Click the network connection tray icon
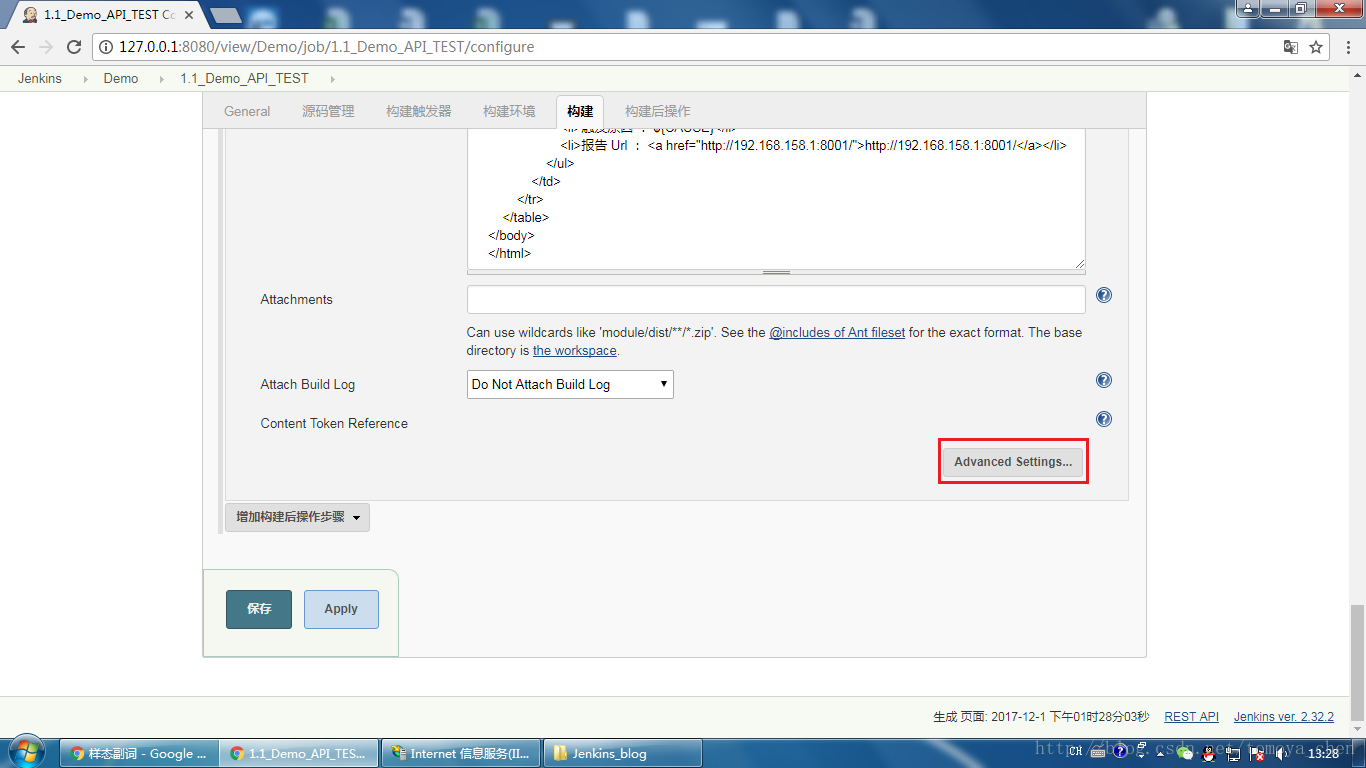The width and height of the screenshot is (1366, 768). [x=1234, y=752]
